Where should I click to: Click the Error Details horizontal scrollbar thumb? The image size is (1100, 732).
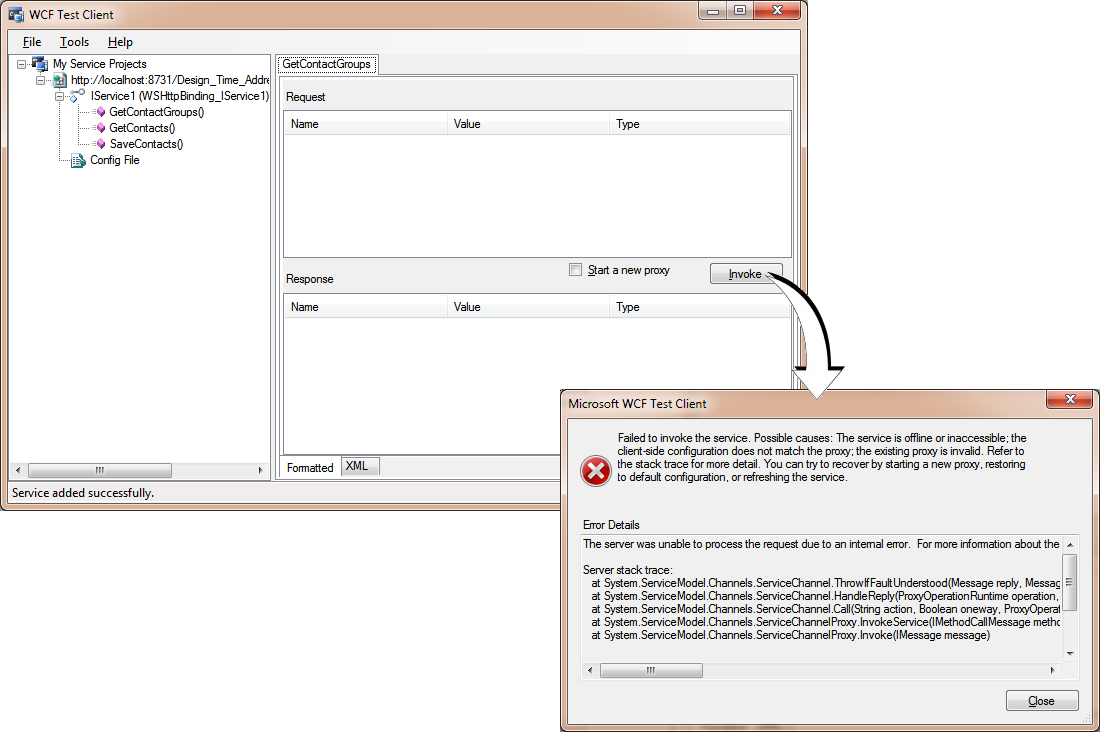[651, 670]
